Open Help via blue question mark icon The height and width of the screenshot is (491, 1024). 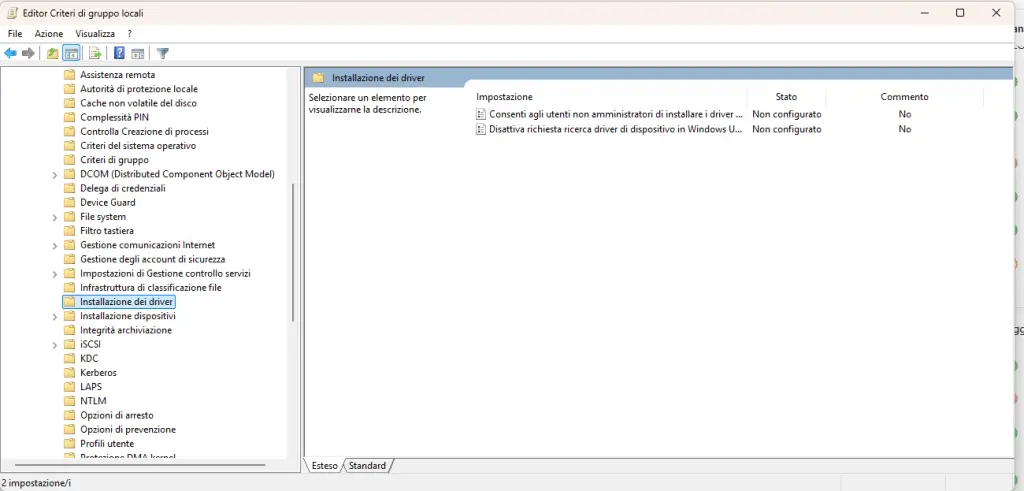pyautogui.click(x=120, y=54)
